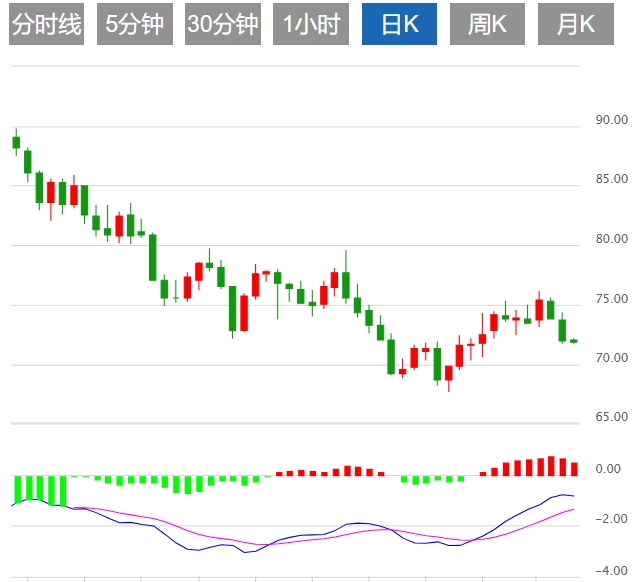
Task: Click the -2.00 MACD axis label
Action: pyautogui.click(x=607, y=519)
